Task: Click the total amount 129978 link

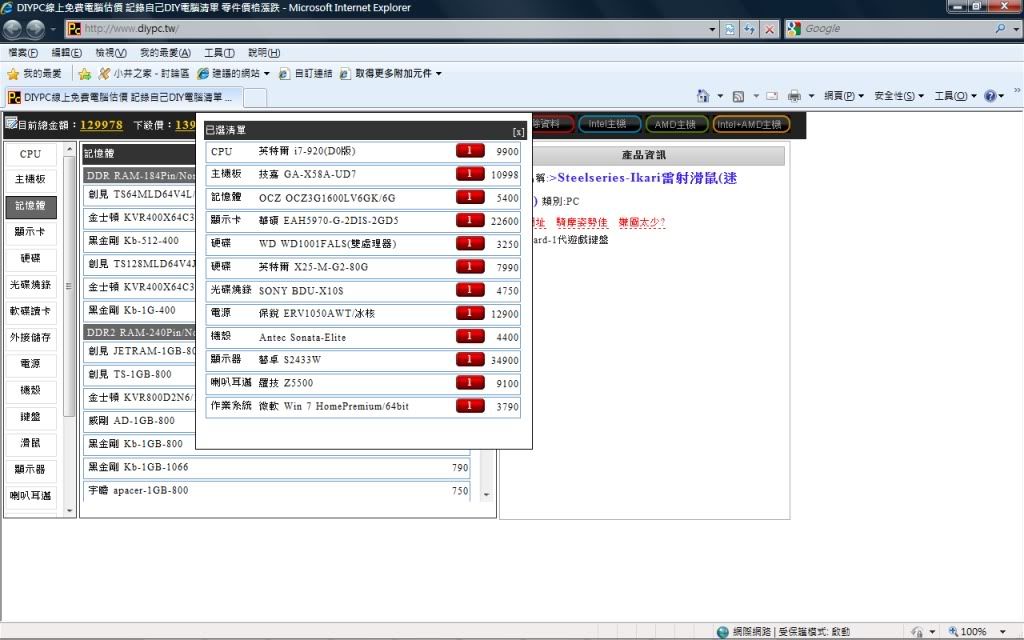Action: click(x=101, y=125)
